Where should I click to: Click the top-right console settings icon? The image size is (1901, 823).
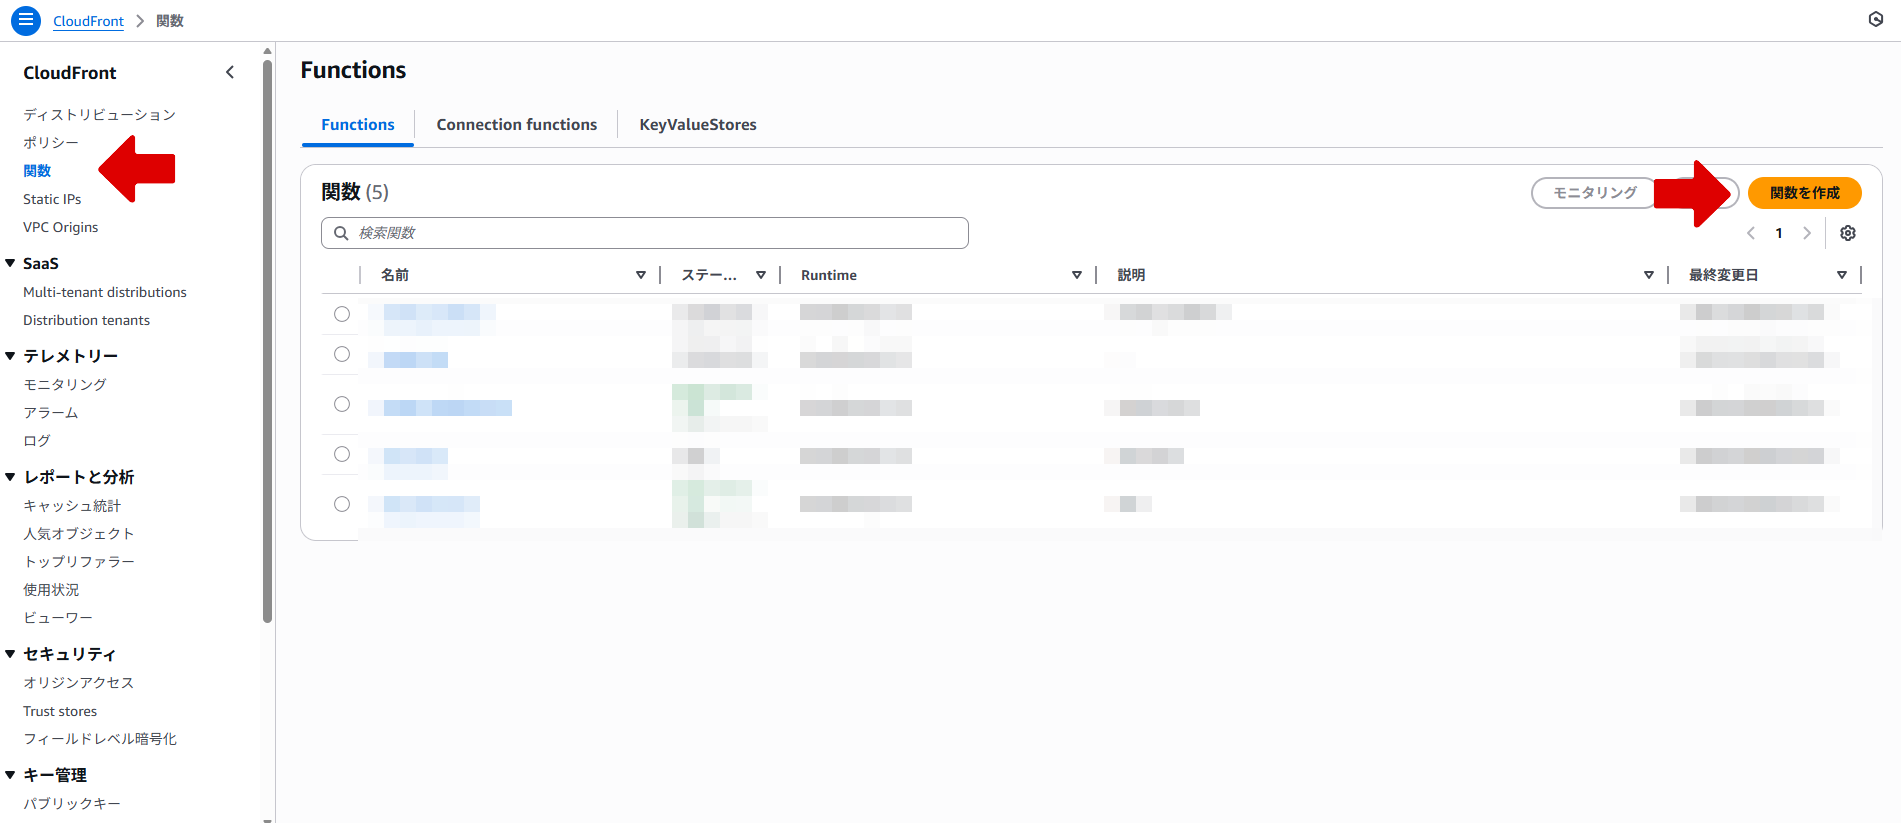[x=1876, y=19]
